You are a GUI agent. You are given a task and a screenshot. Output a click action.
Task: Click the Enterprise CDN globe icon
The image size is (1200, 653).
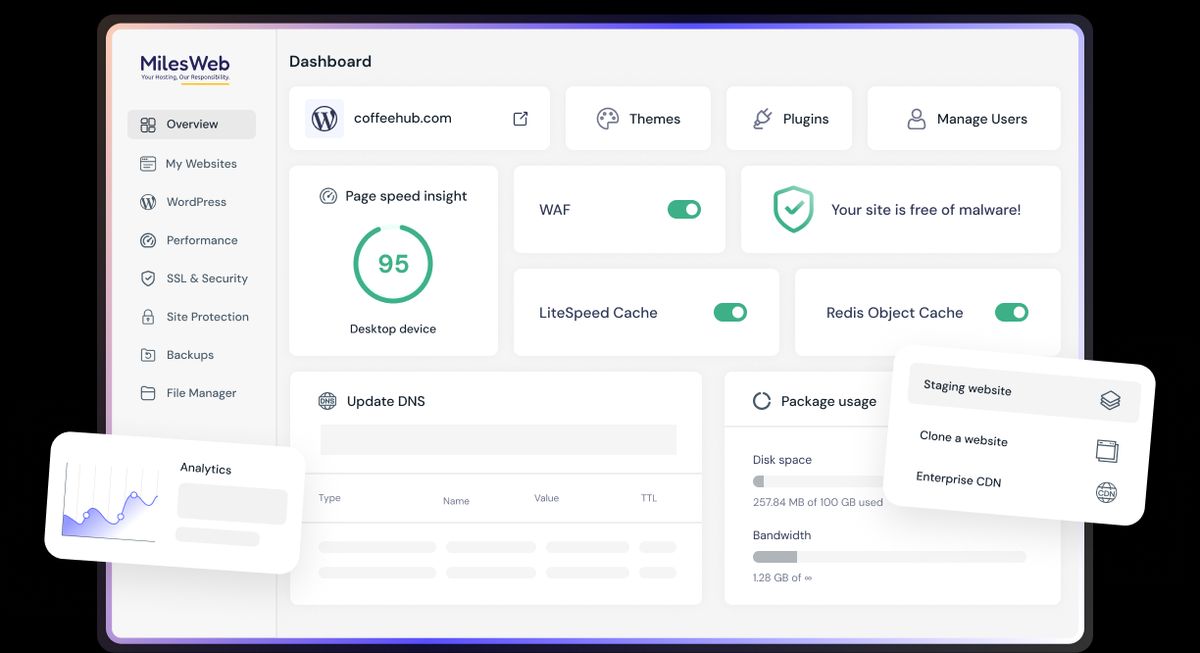pos(1106,492)
